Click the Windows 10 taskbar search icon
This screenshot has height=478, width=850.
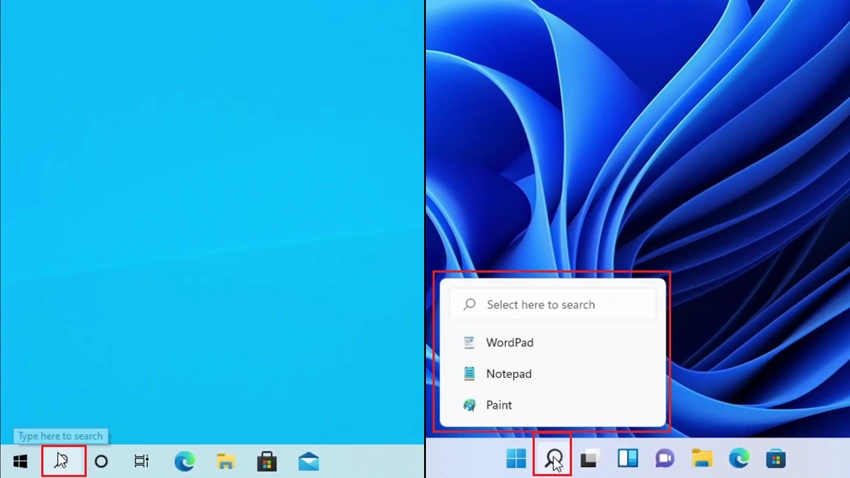point(61,461)
